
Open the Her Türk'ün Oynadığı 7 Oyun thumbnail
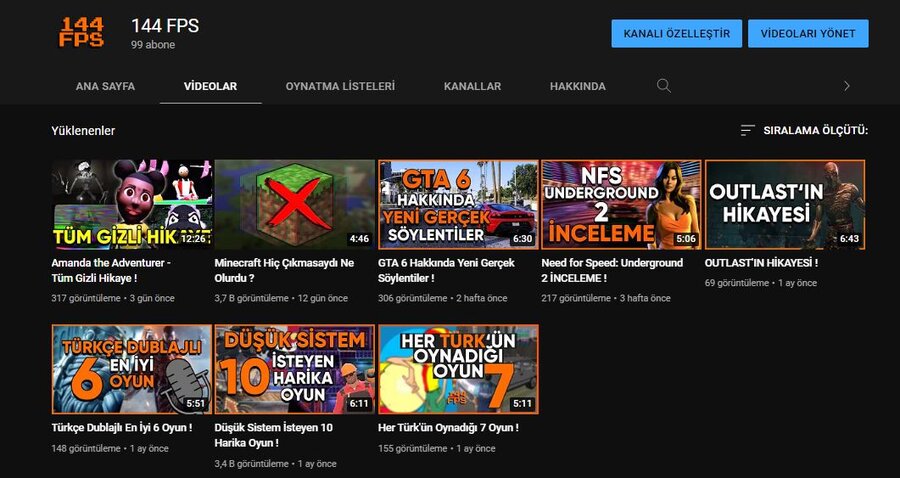point(458,369)
